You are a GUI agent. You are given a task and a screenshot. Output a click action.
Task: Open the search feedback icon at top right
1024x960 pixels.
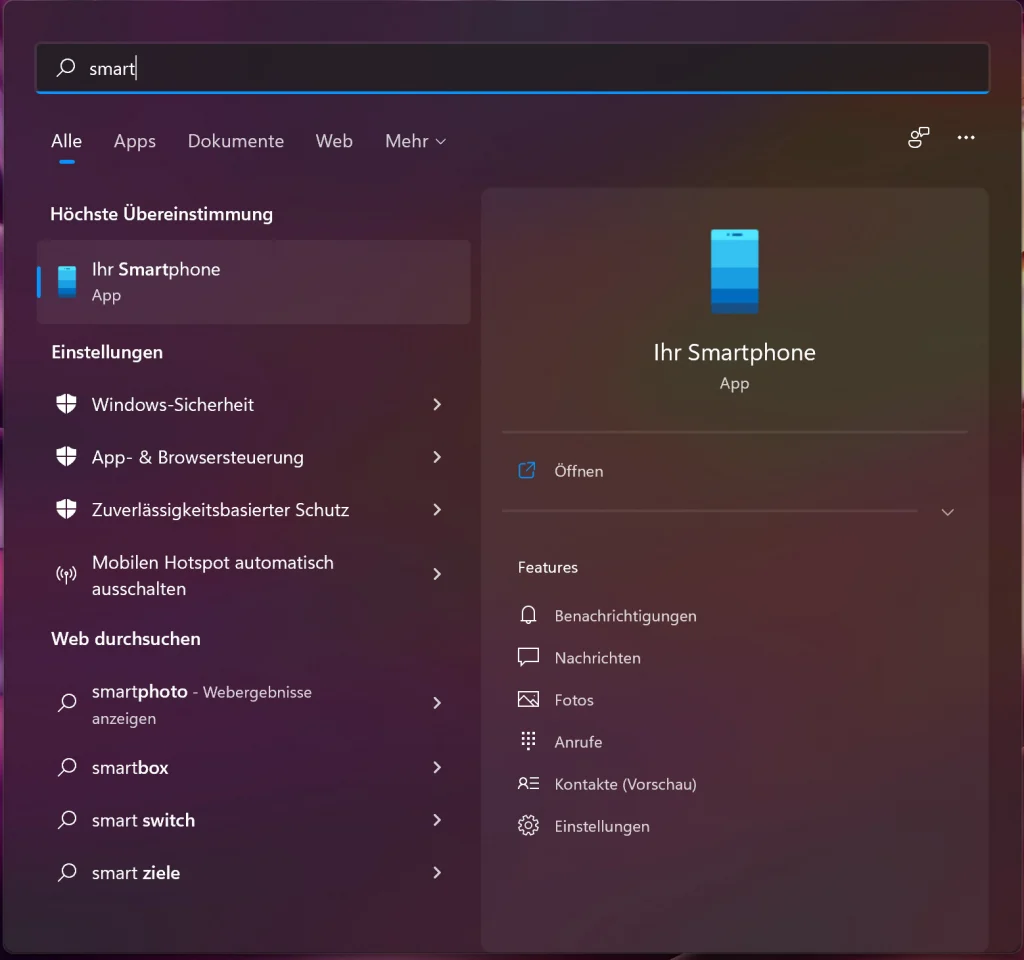click(x=918, y=138)
